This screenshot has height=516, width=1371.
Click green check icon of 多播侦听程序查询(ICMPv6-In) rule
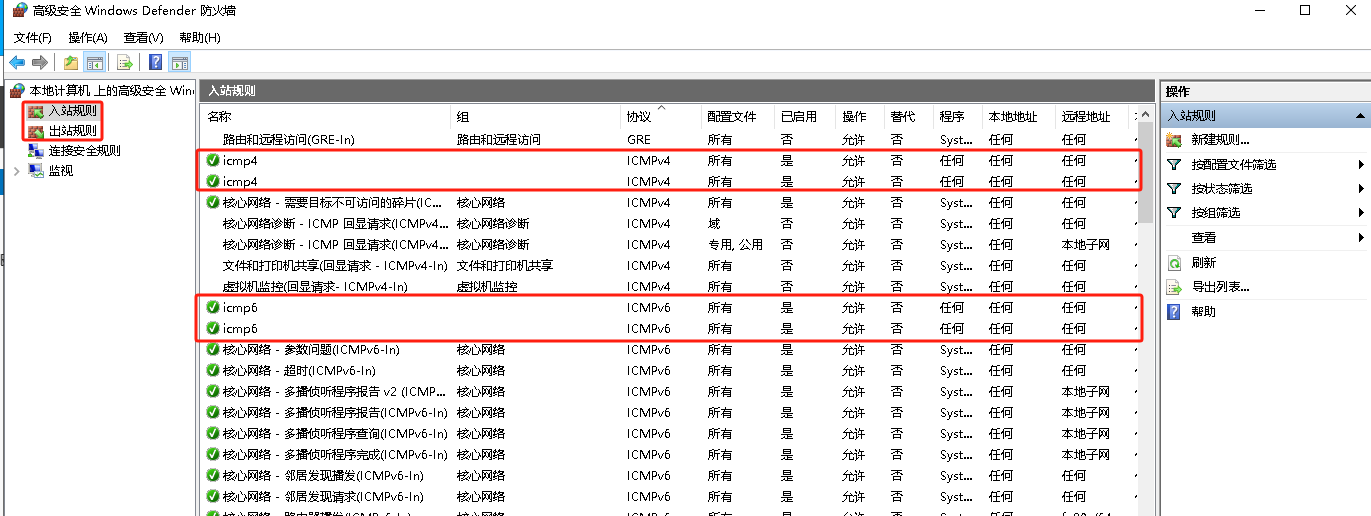[x=212, y=434]
